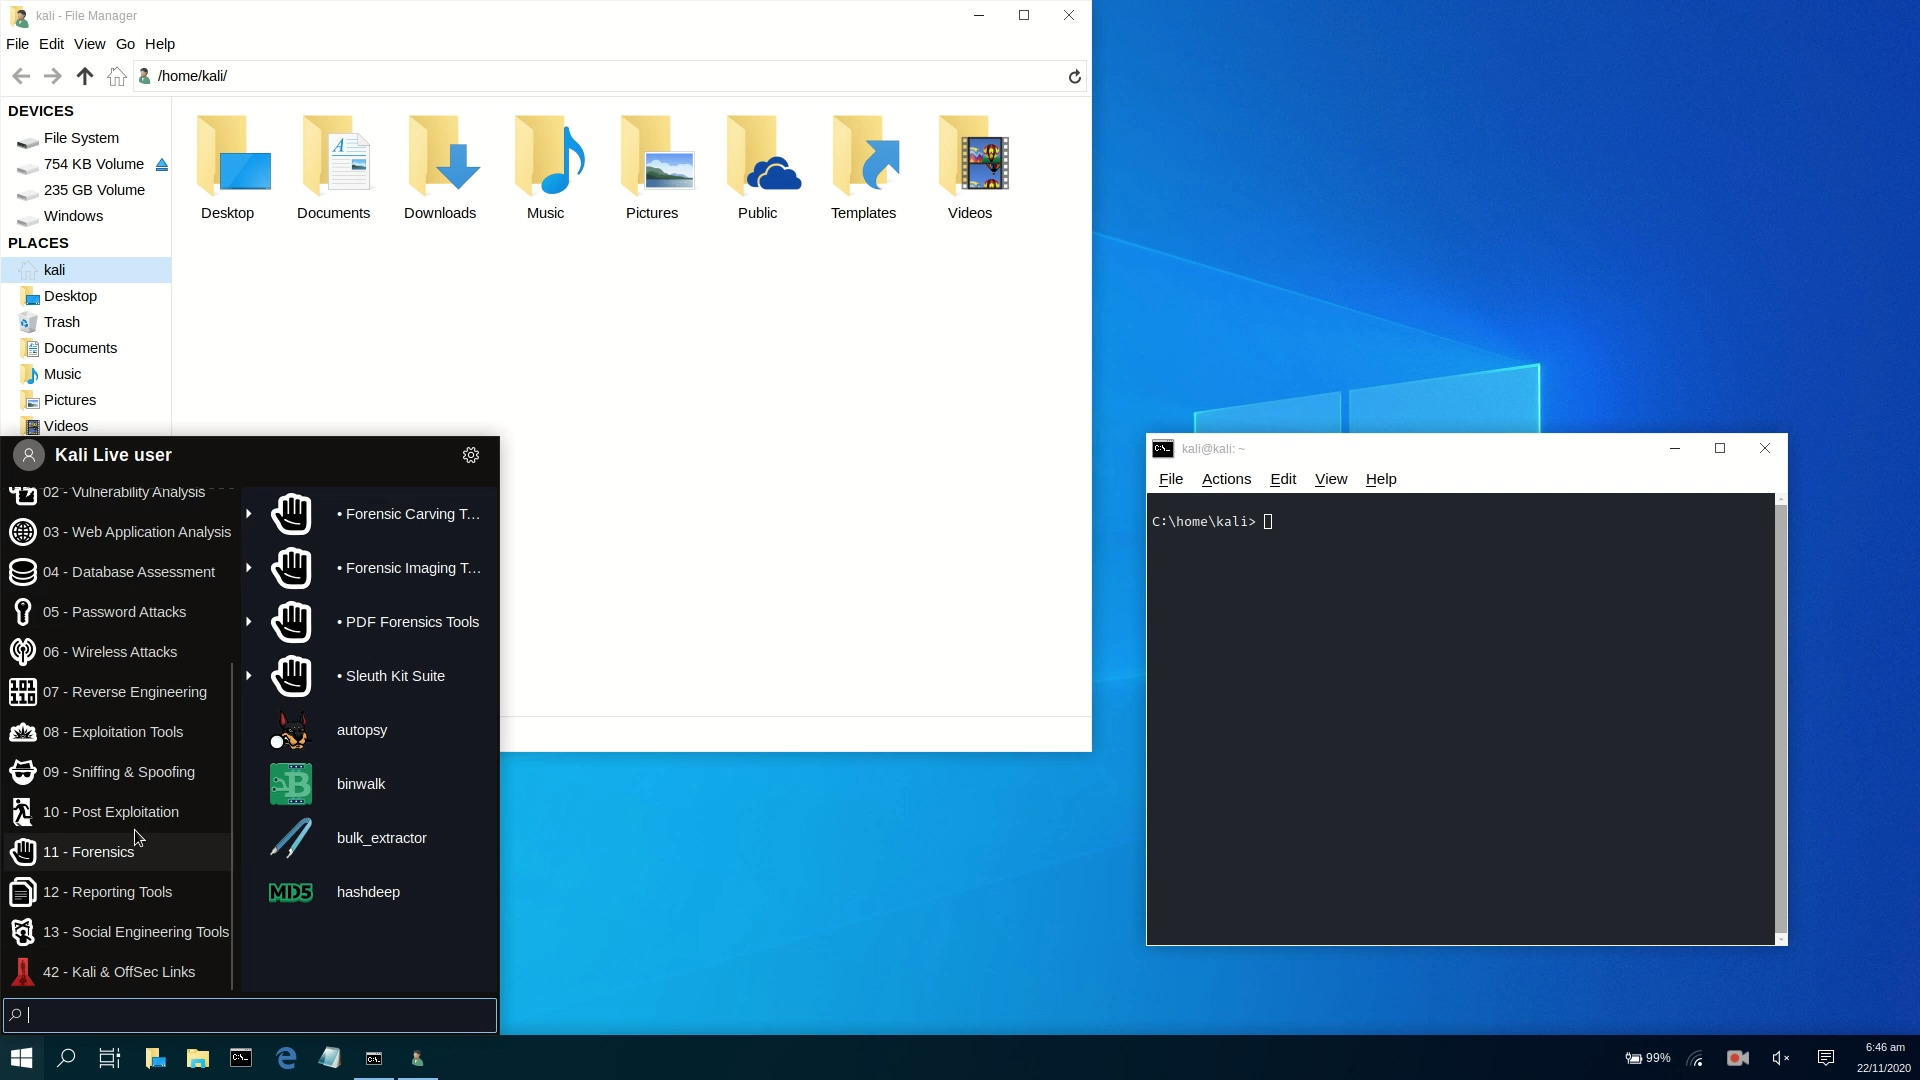Viewport: 1920px width, 1080px height.
Task: Open the Documents folder icon
Action: click(x=339, y=155)
